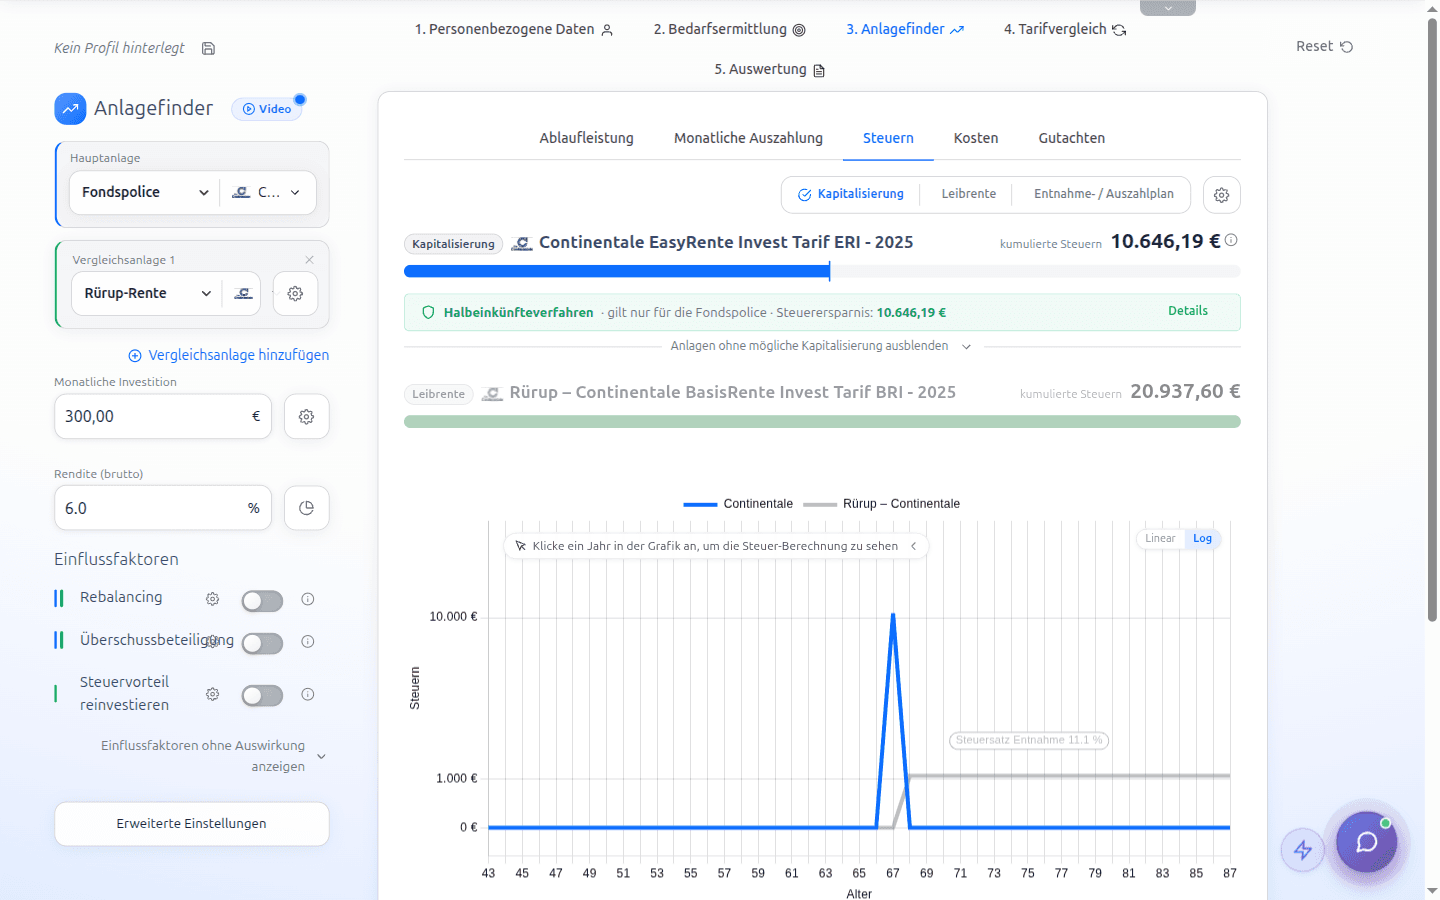Show info icon beside kumulierte Steuern 10.646,19 €

click(1231, 240)
